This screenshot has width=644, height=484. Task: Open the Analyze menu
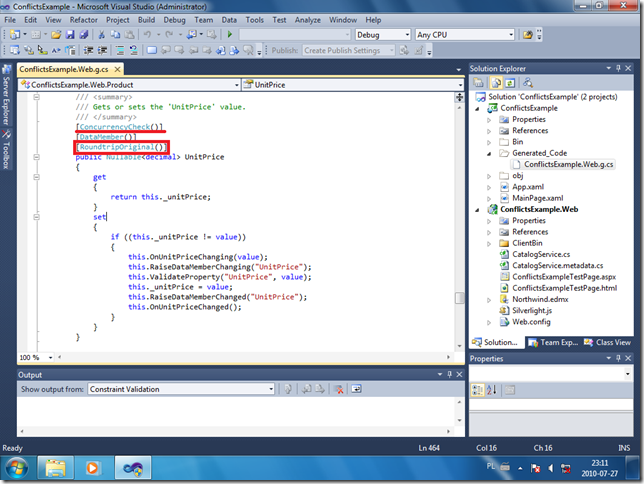click(x=307, y=20)
